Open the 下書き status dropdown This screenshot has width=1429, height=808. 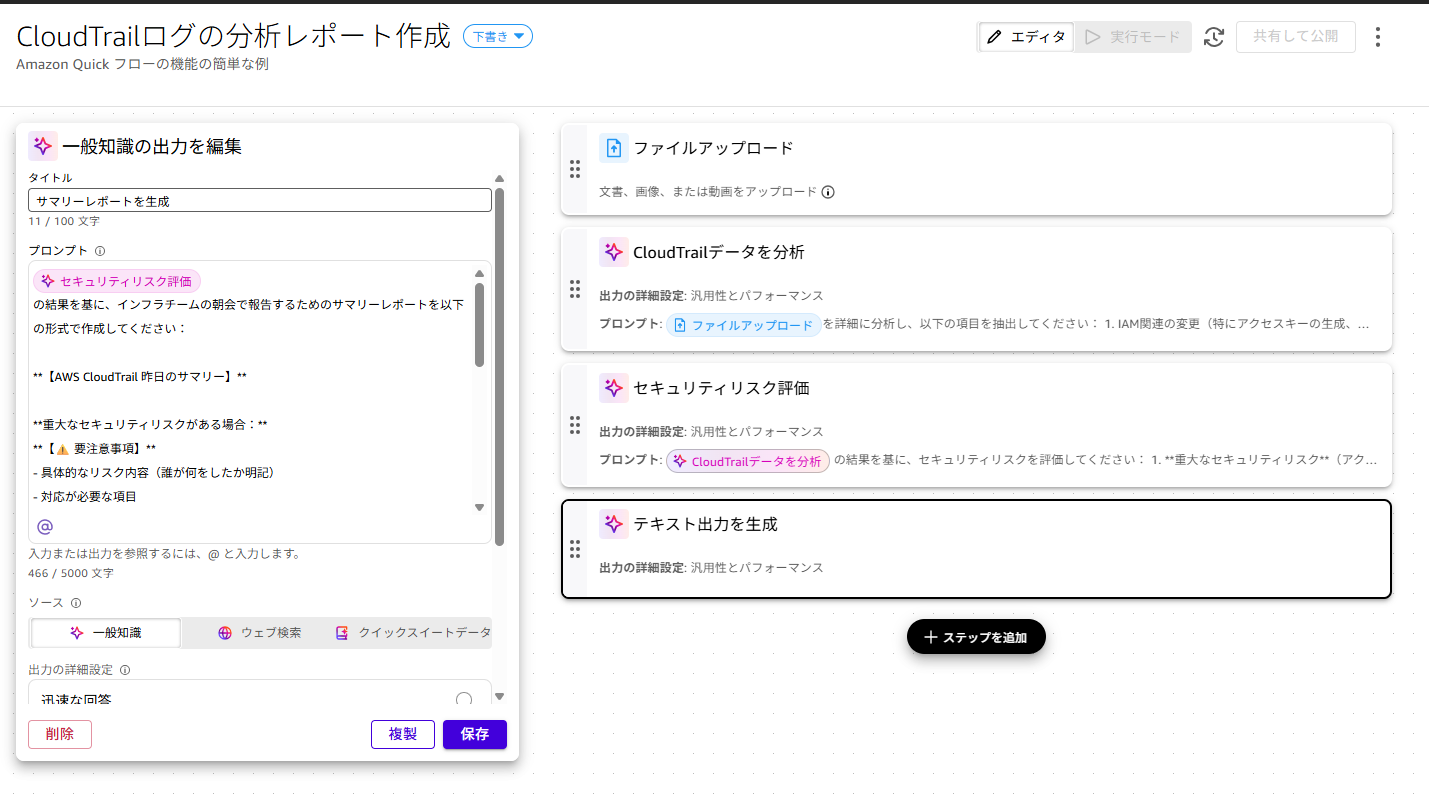498,36
